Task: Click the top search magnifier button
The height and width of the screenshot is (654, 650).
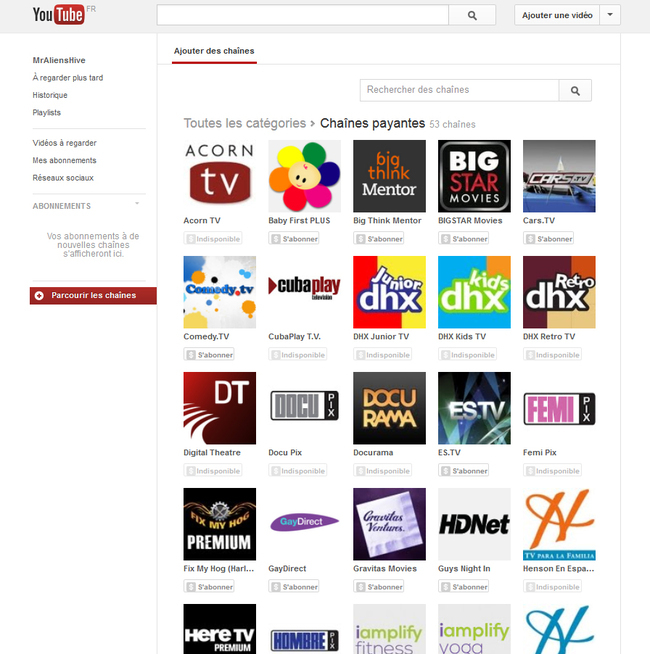Action: point(472,15)
